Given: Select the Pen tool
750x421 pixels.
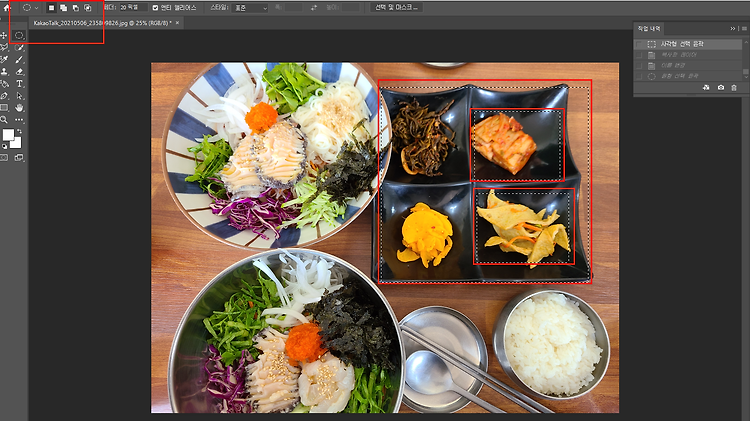Looking at the screenshot, I should 4,96.
